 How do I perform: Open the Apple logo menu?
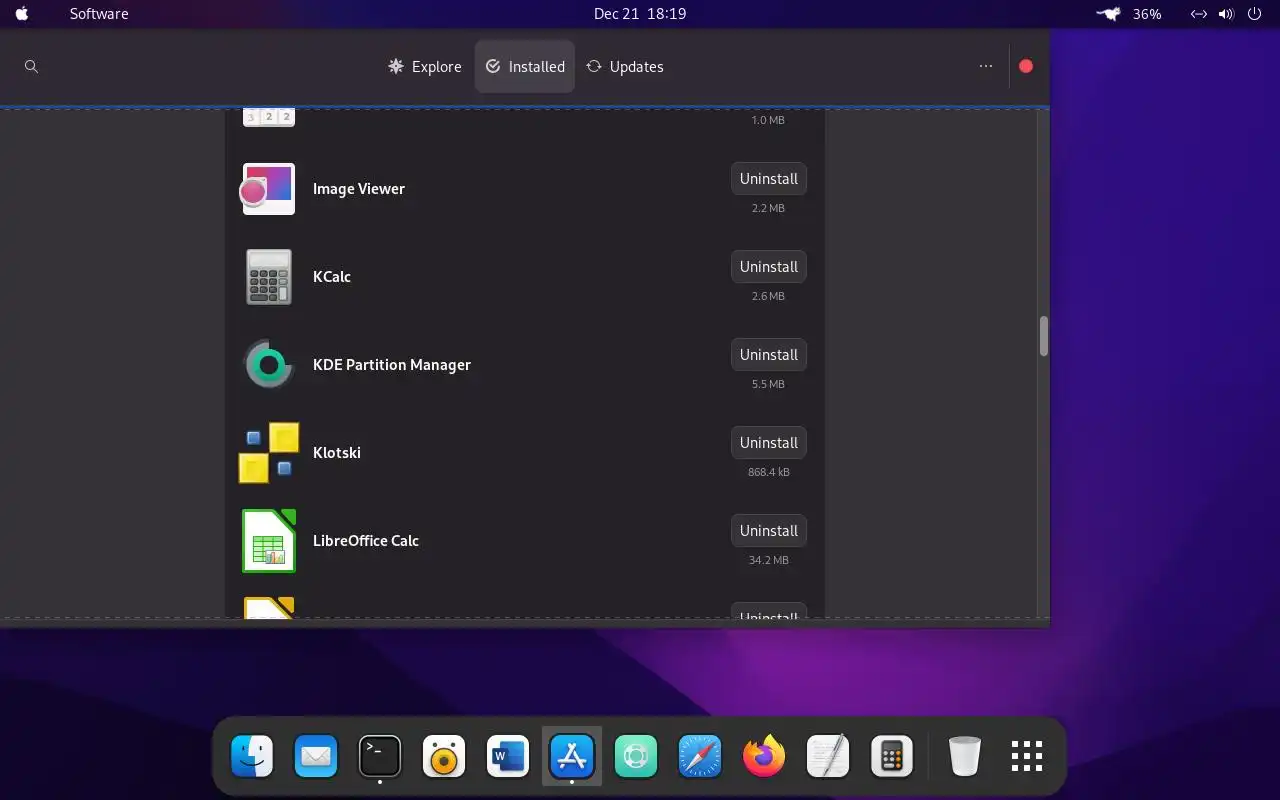22,14
